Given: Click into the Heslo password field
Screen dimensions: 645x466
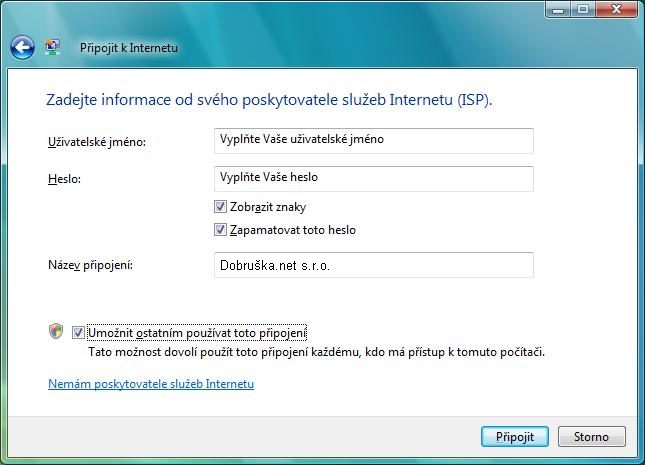Looking at the screenshot, I should 374,178.
